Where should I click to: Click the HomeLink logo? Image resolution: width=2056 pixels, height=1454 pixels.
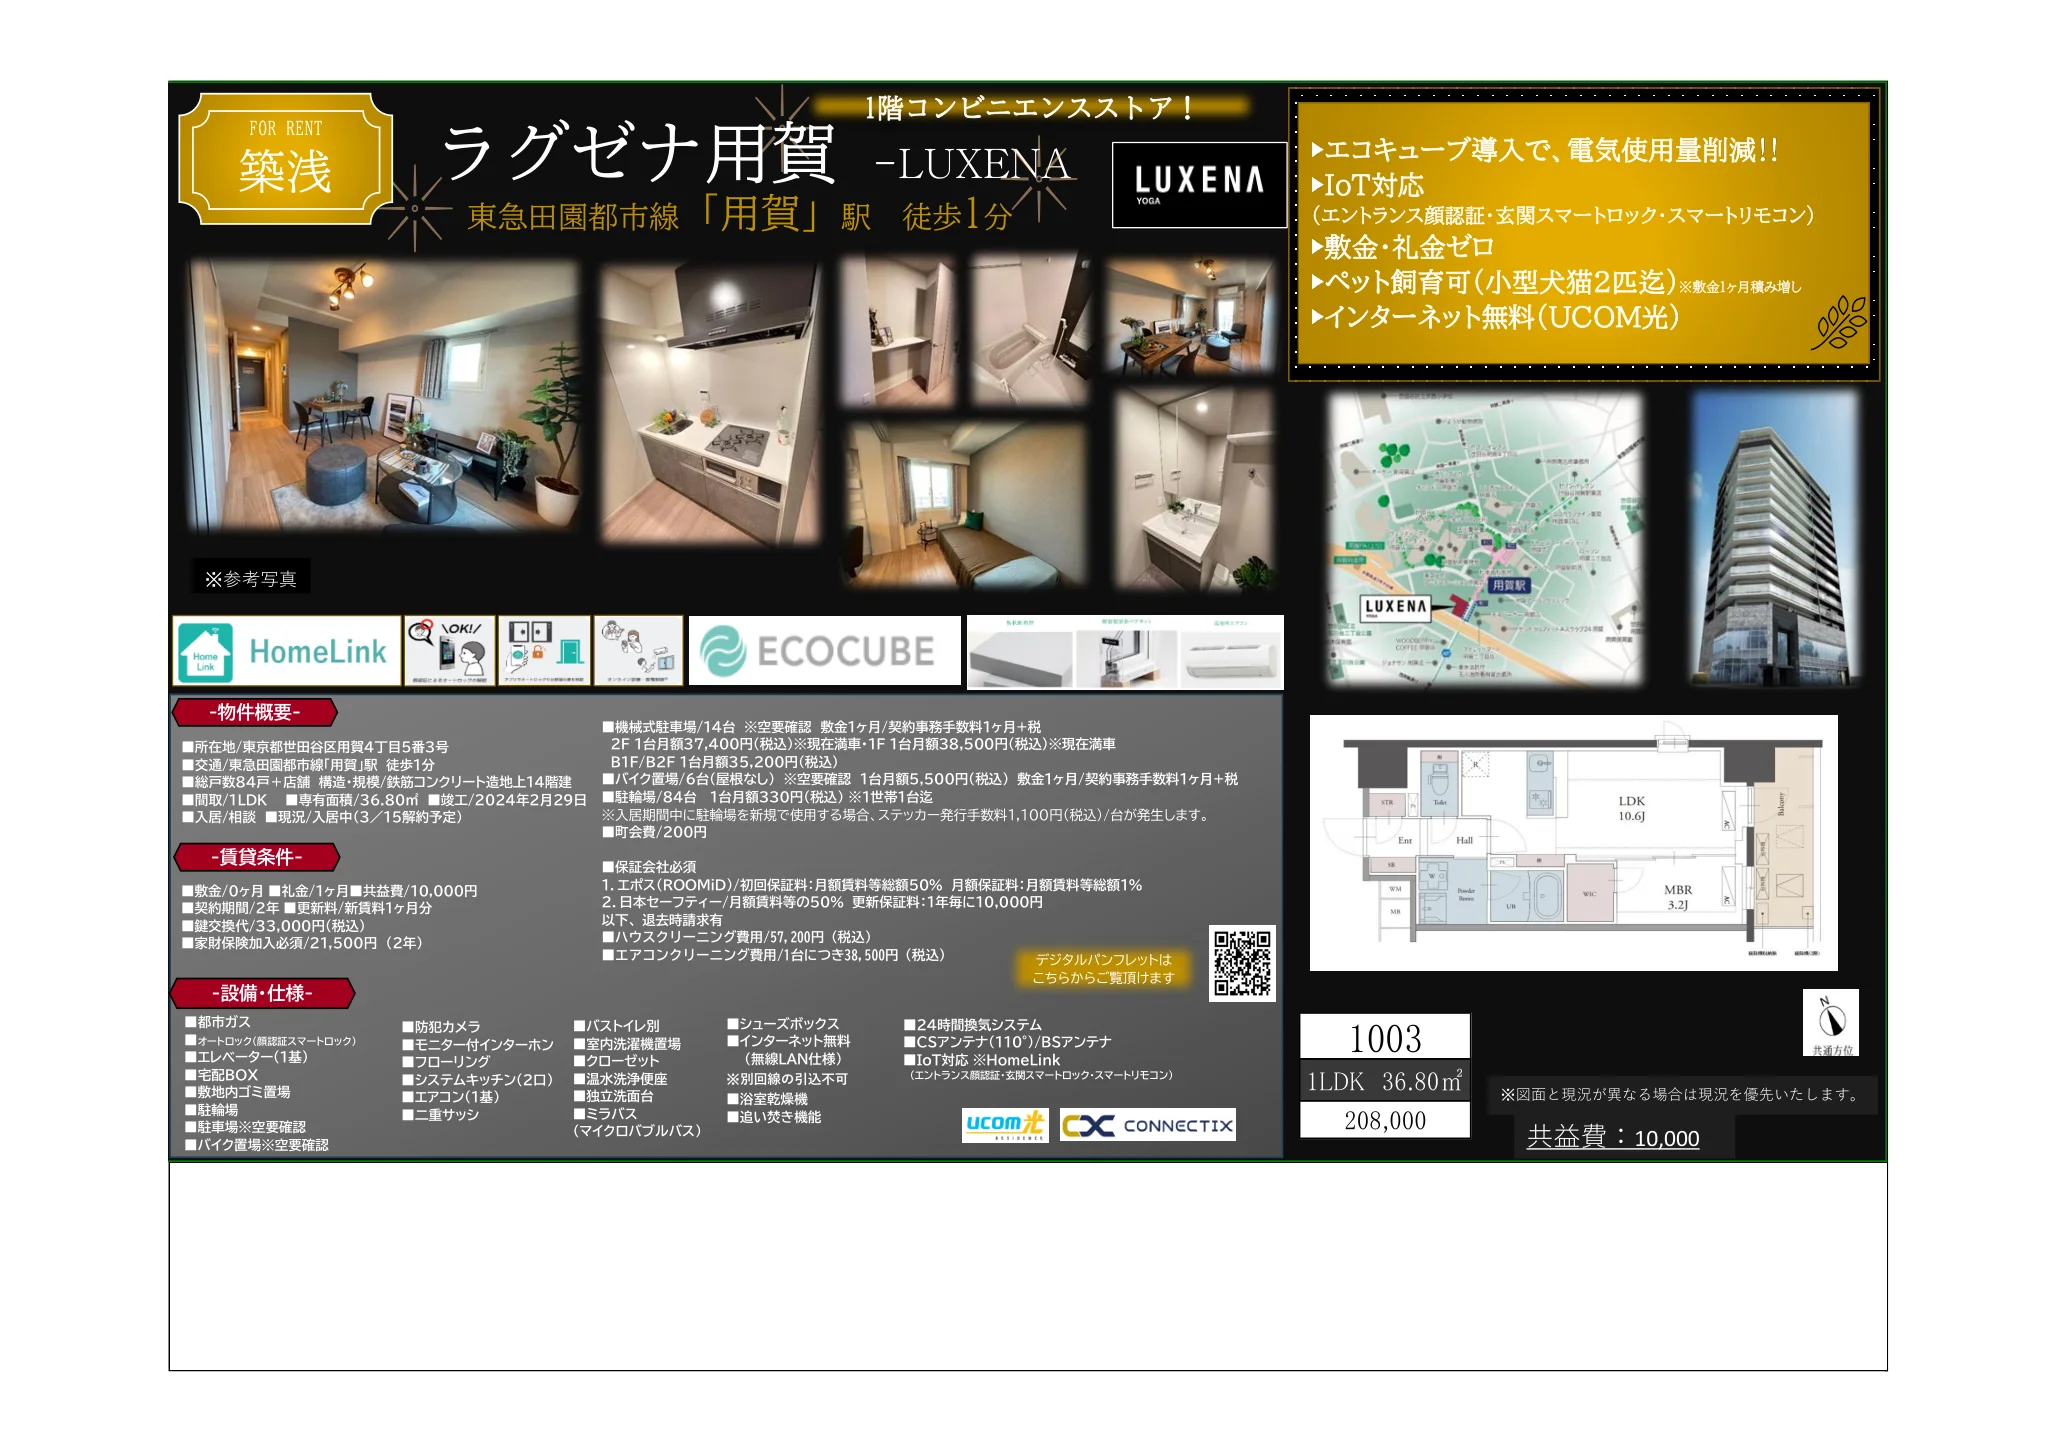pos(286,651)
